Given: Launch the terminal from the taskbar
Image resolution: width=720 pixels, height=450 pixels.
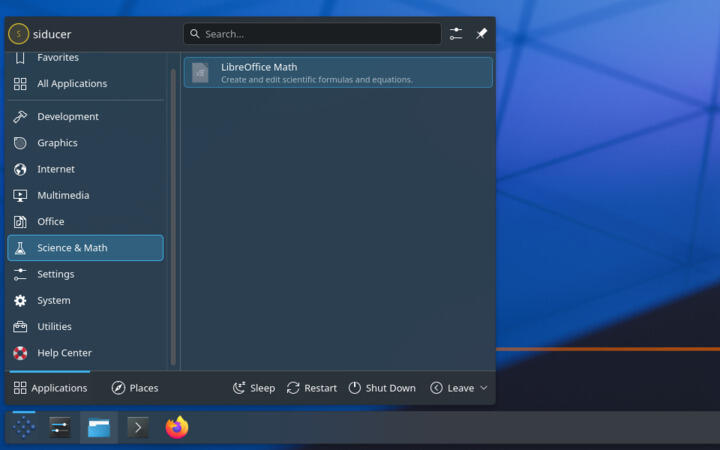Looking at the screenshot, I should pos(138,428).
